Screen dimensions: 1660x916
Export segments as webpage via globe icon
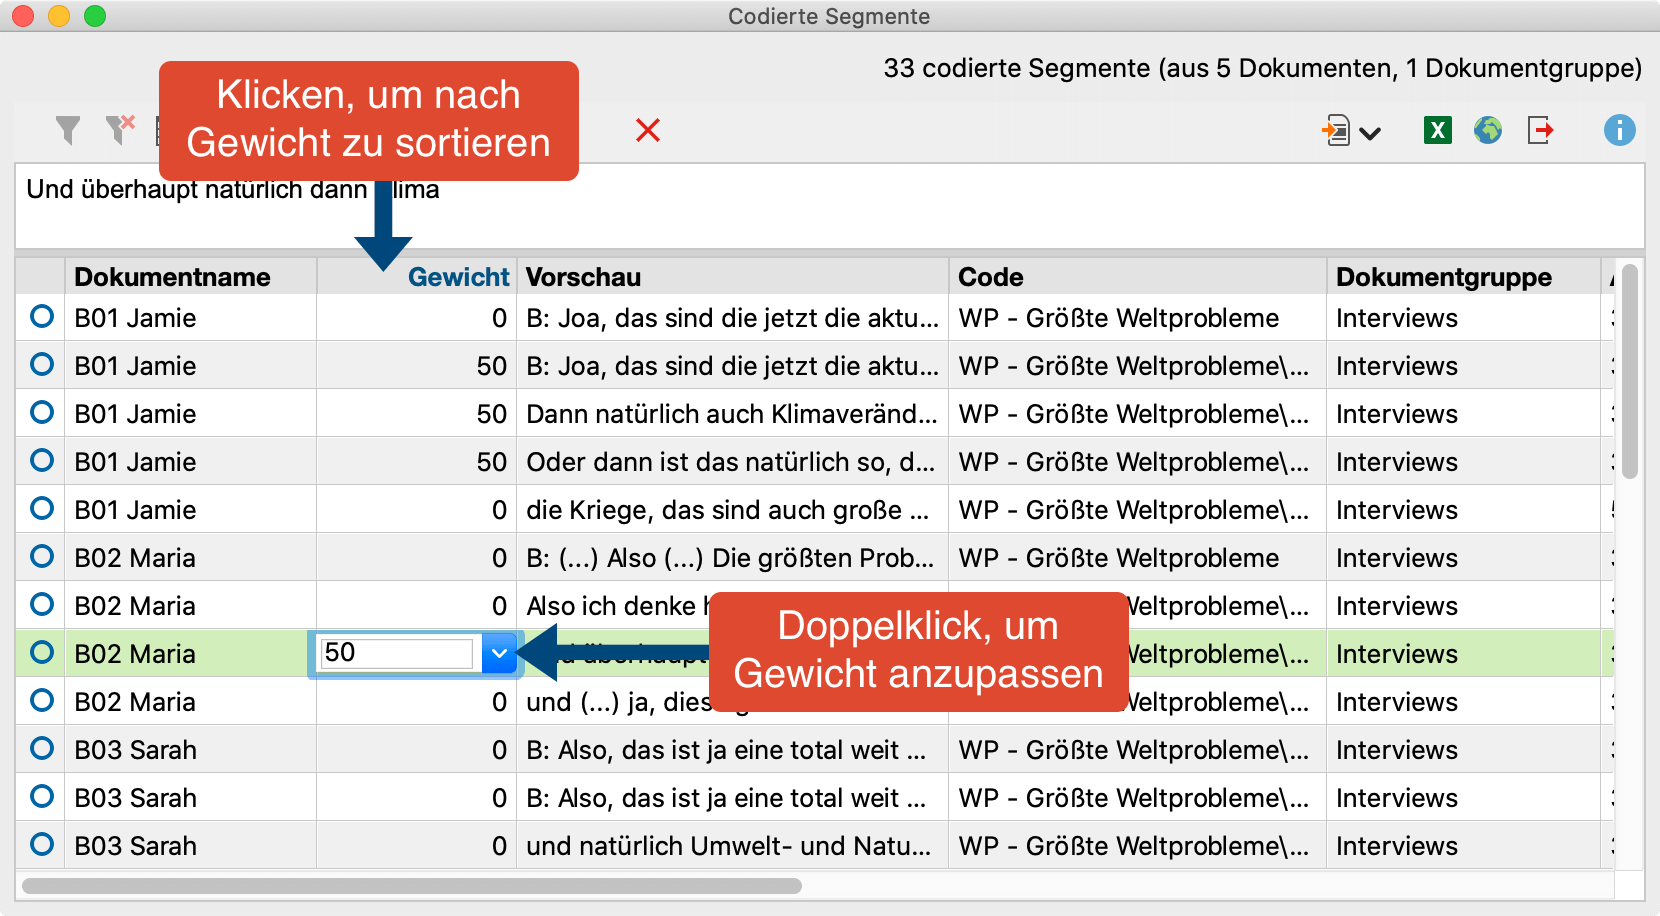(1488, 130)
